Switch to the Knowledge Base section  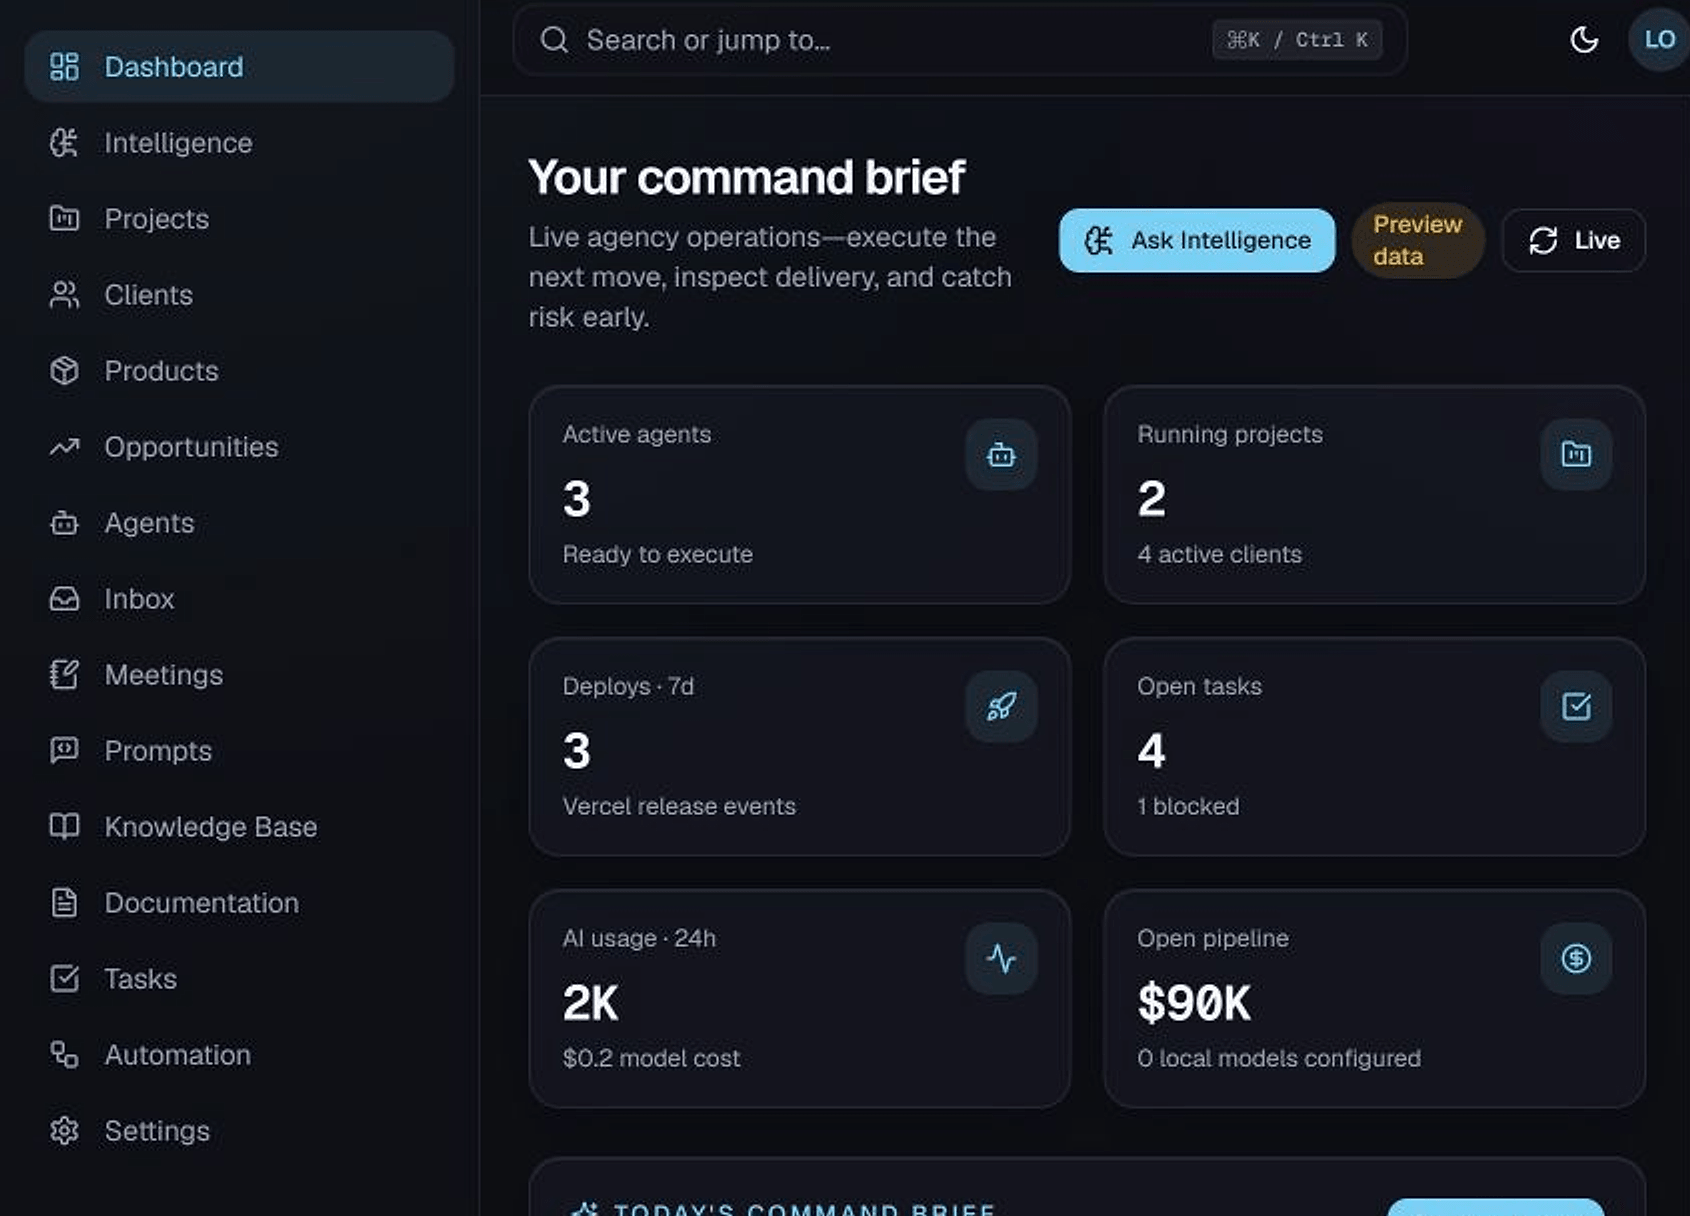(239, 827)
